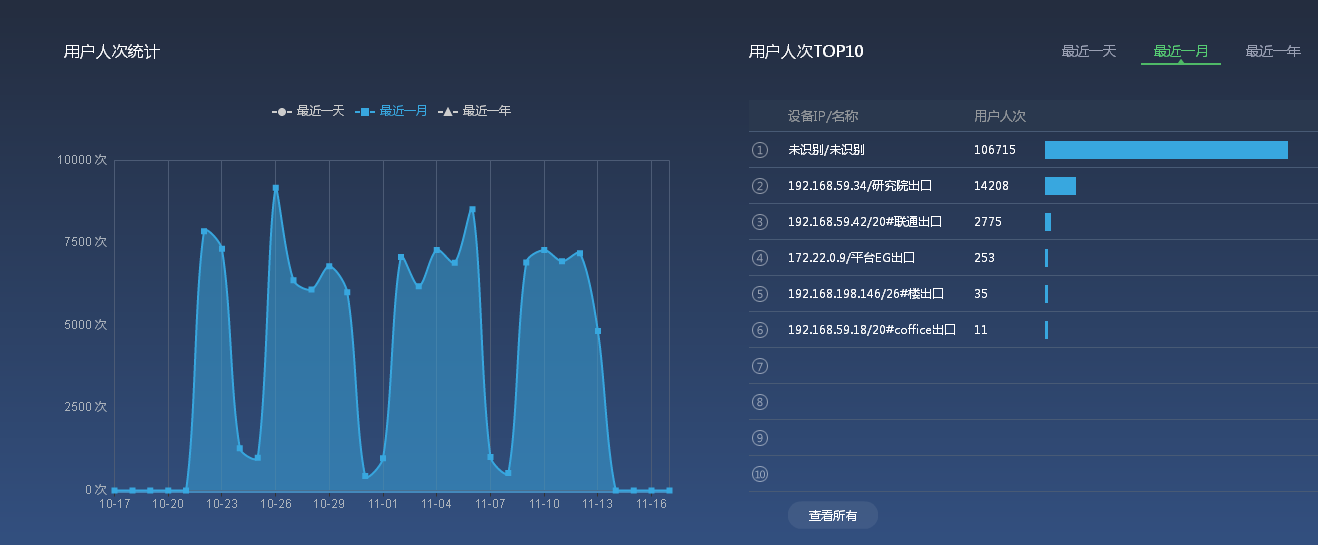Screen dimensions: 1318x545
Task: Toggle the 最近一月 legend series
Action: [x=392, y=111]
